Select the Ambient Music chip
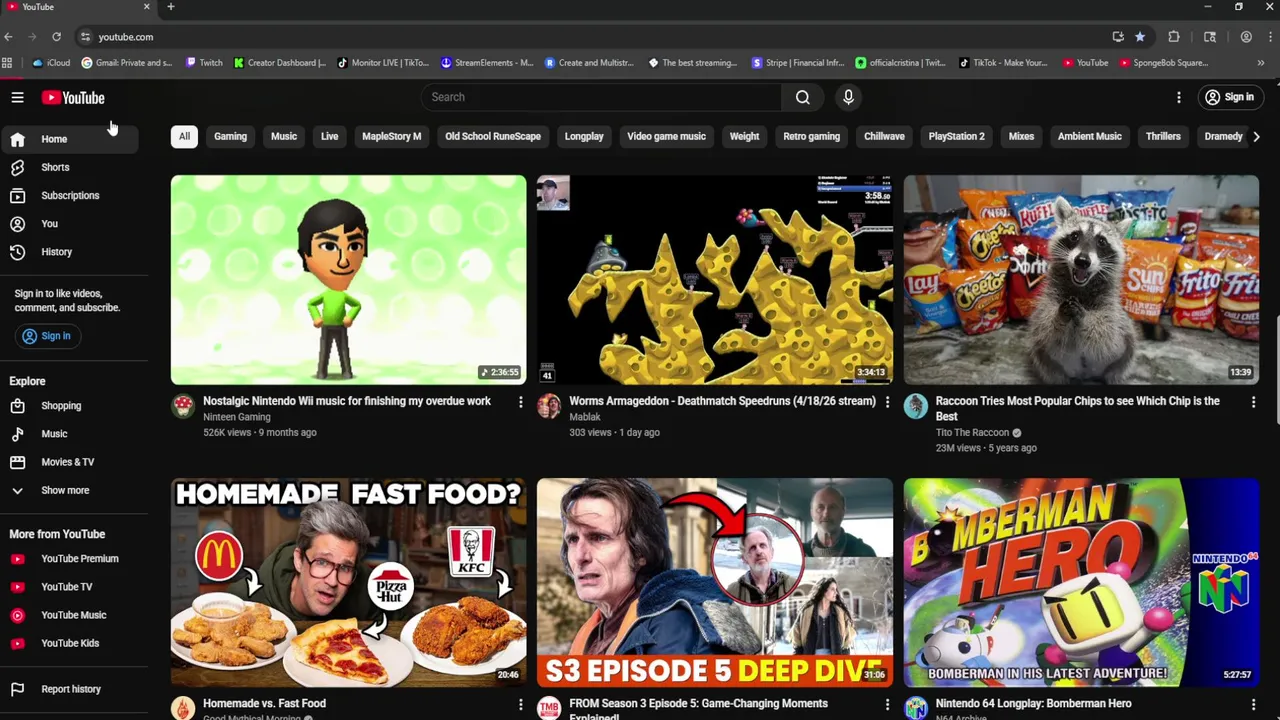 [1089, 136]
